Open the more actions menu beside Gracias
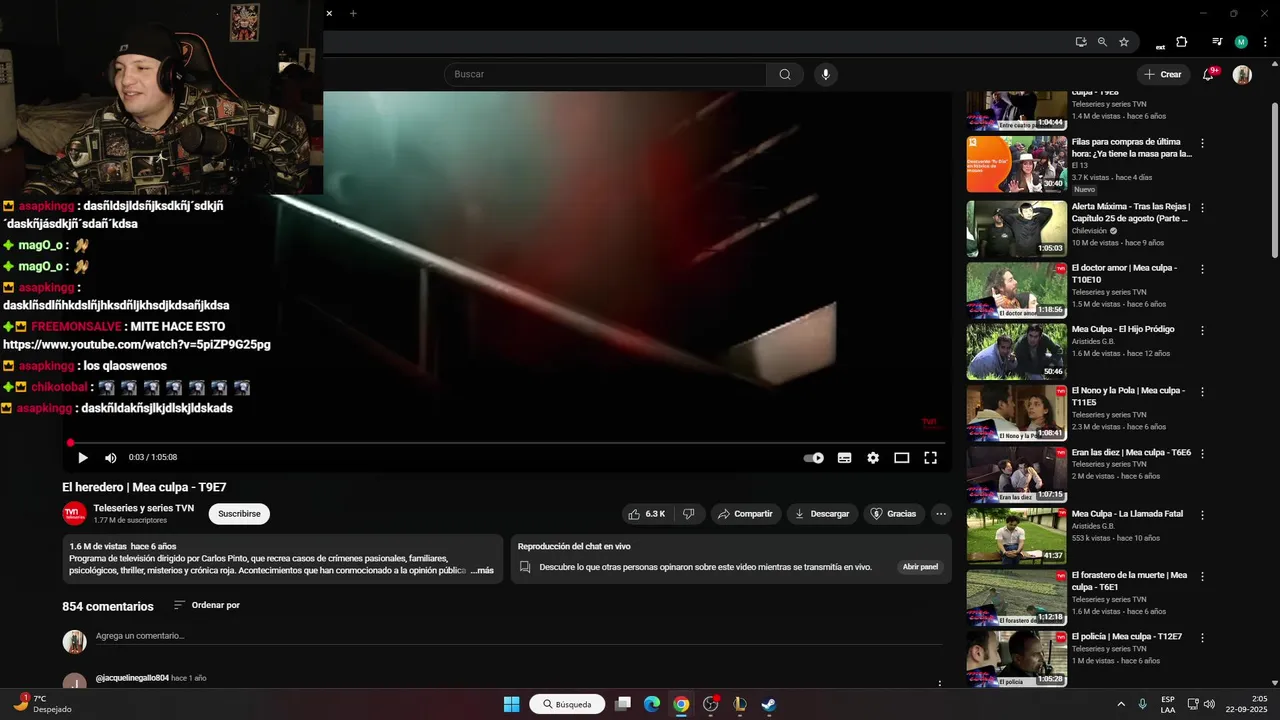 (x=940, y=514)
